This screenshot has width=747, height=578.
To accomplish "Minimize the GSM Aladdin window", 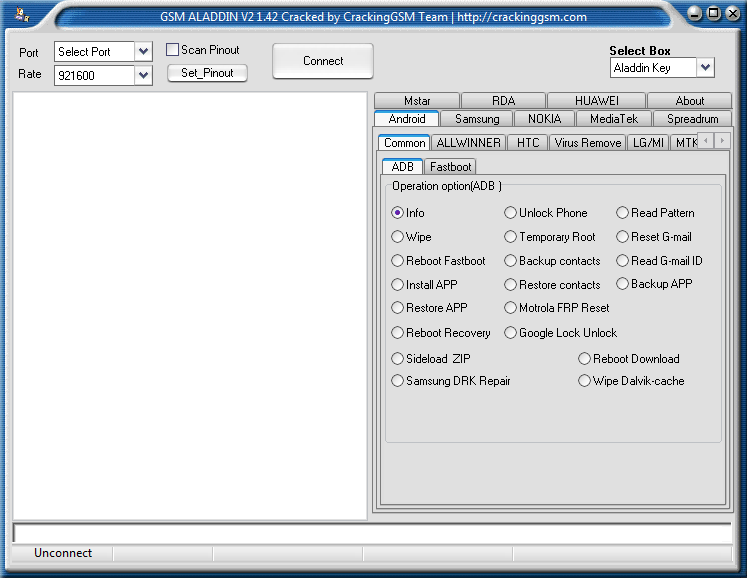I will [x=695, y=13].
